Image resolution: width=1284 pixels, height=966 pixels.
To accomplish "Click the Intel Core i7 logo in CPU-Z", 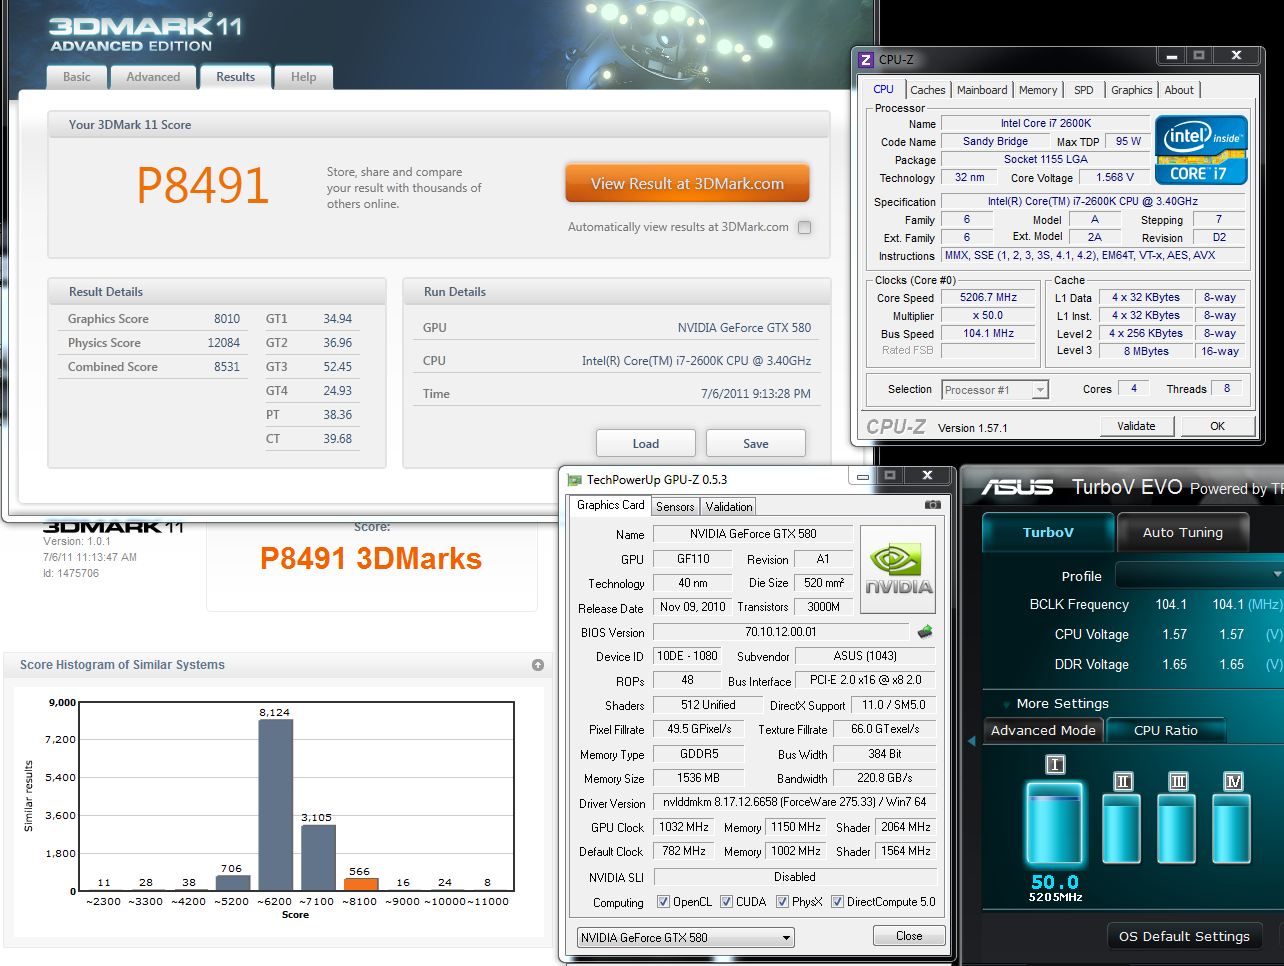I will coord(1201,150).
